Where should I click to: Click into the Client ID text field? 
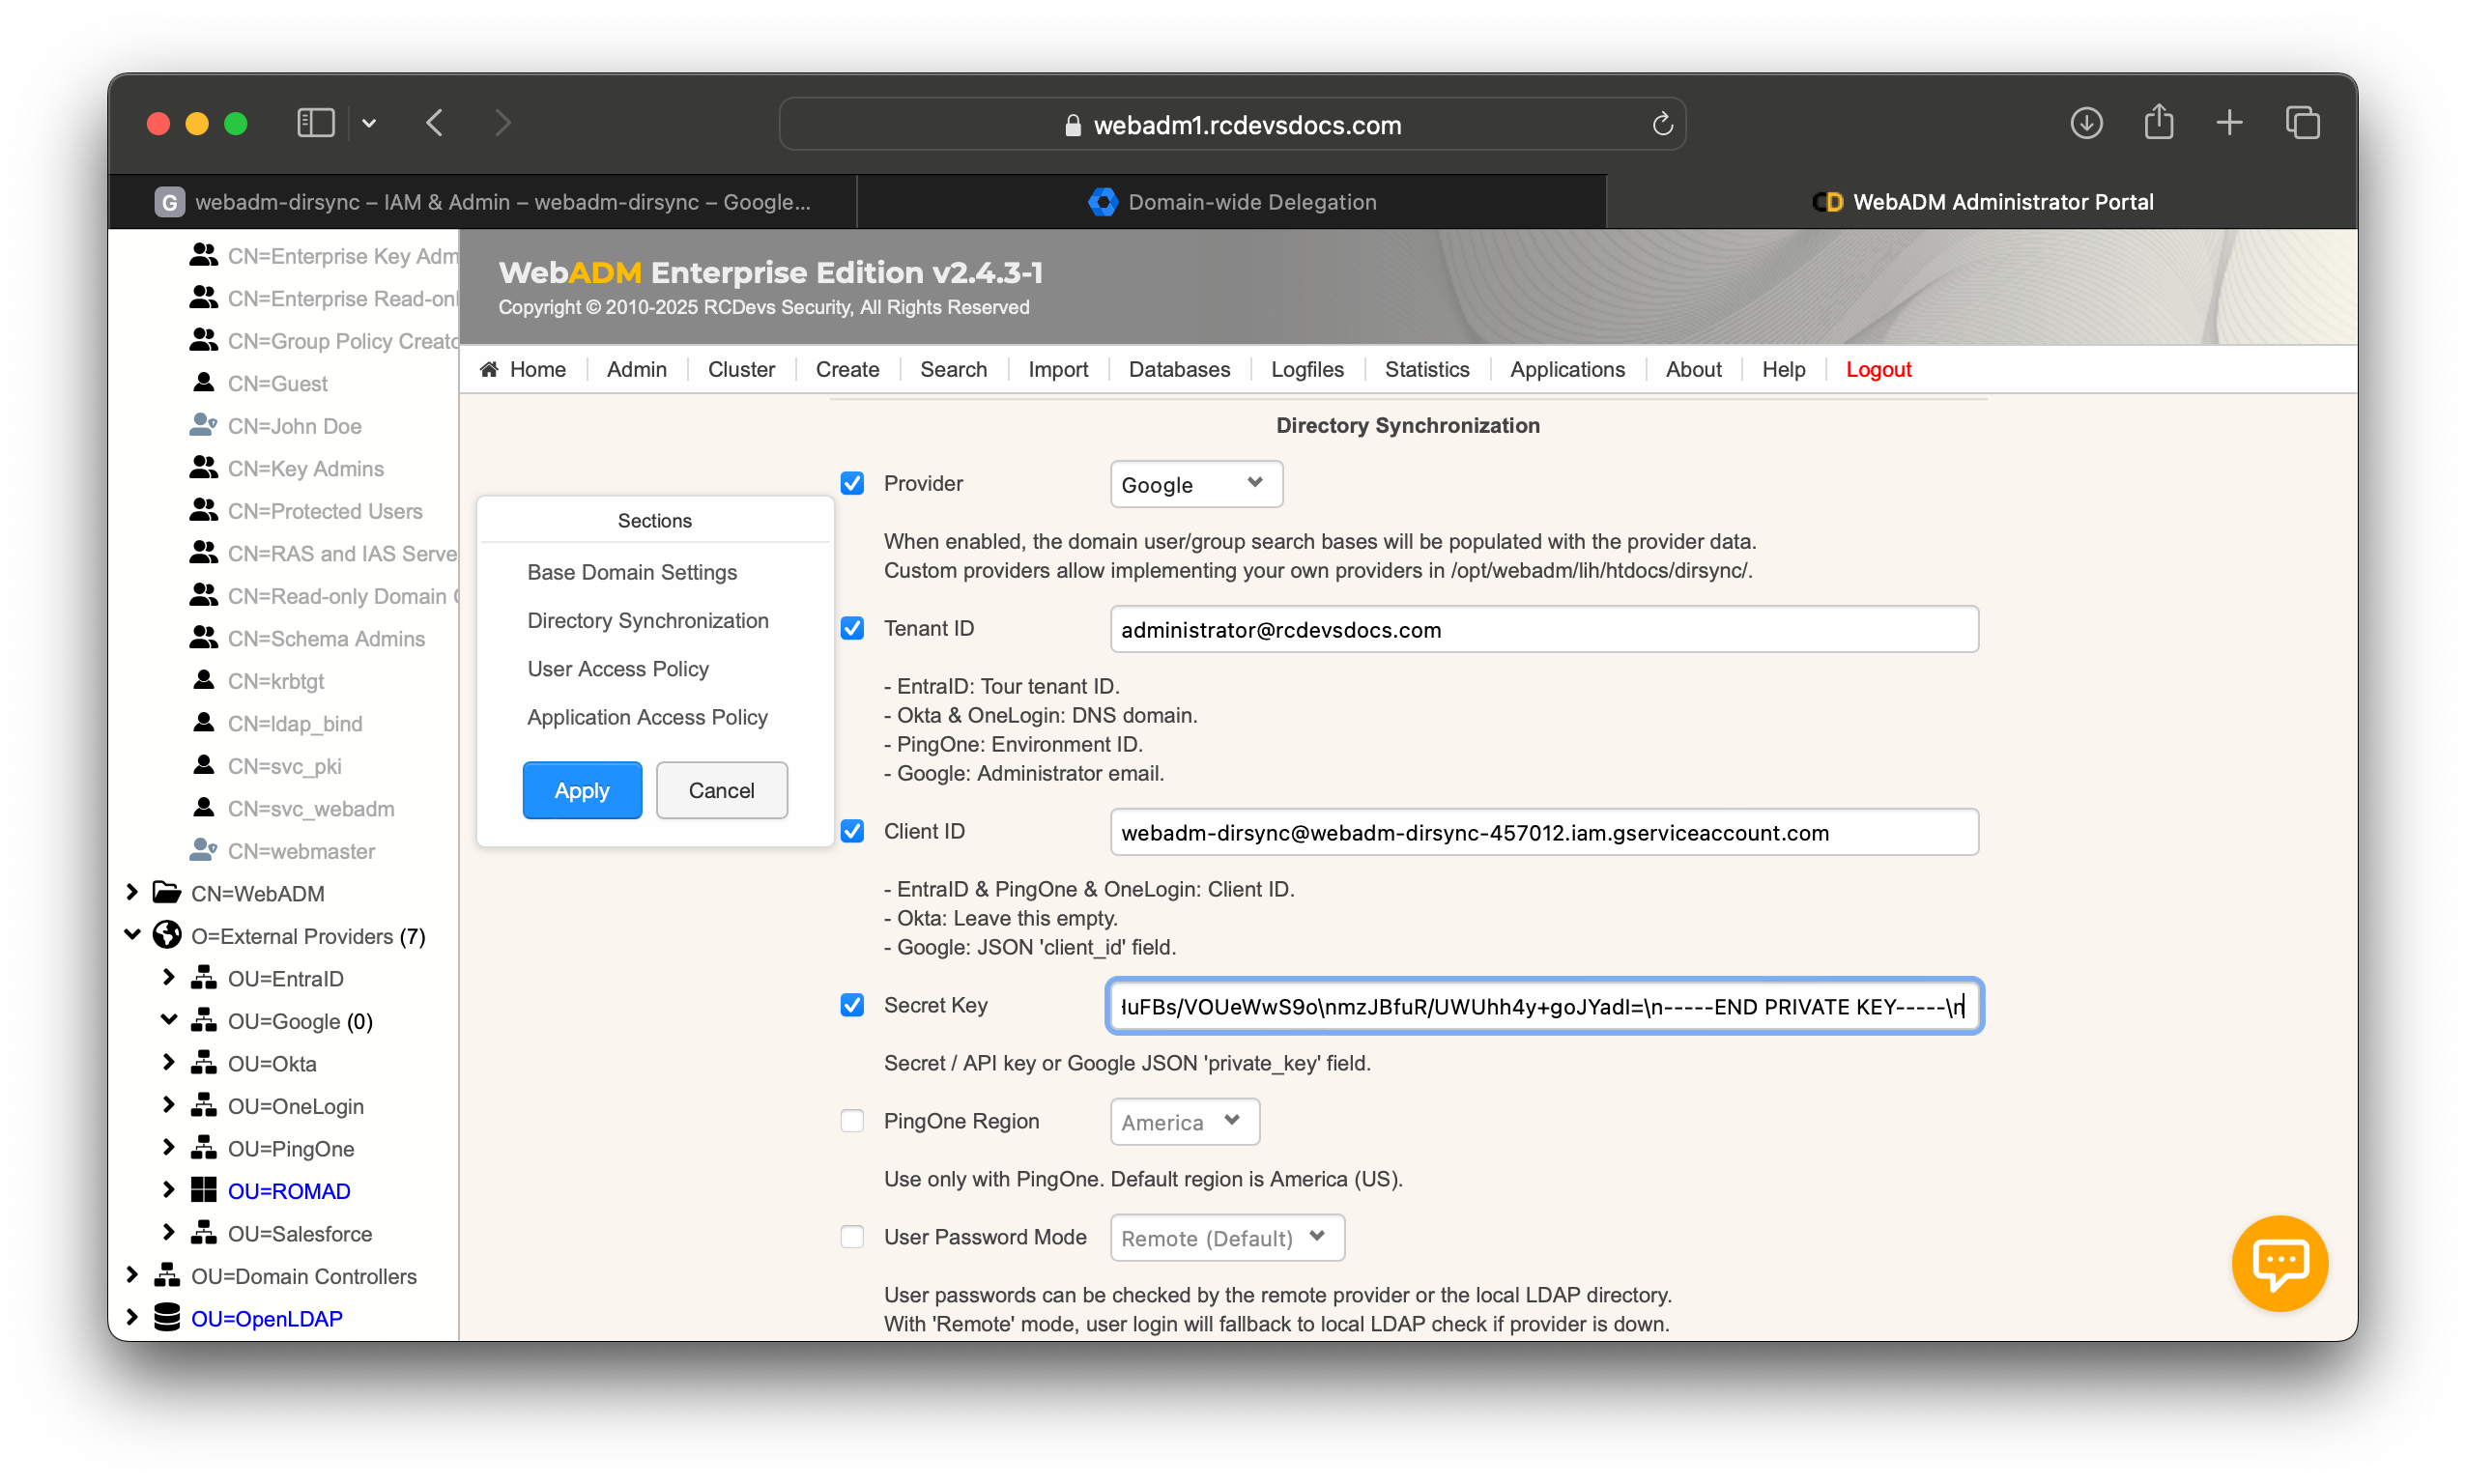pos(1543,832)
